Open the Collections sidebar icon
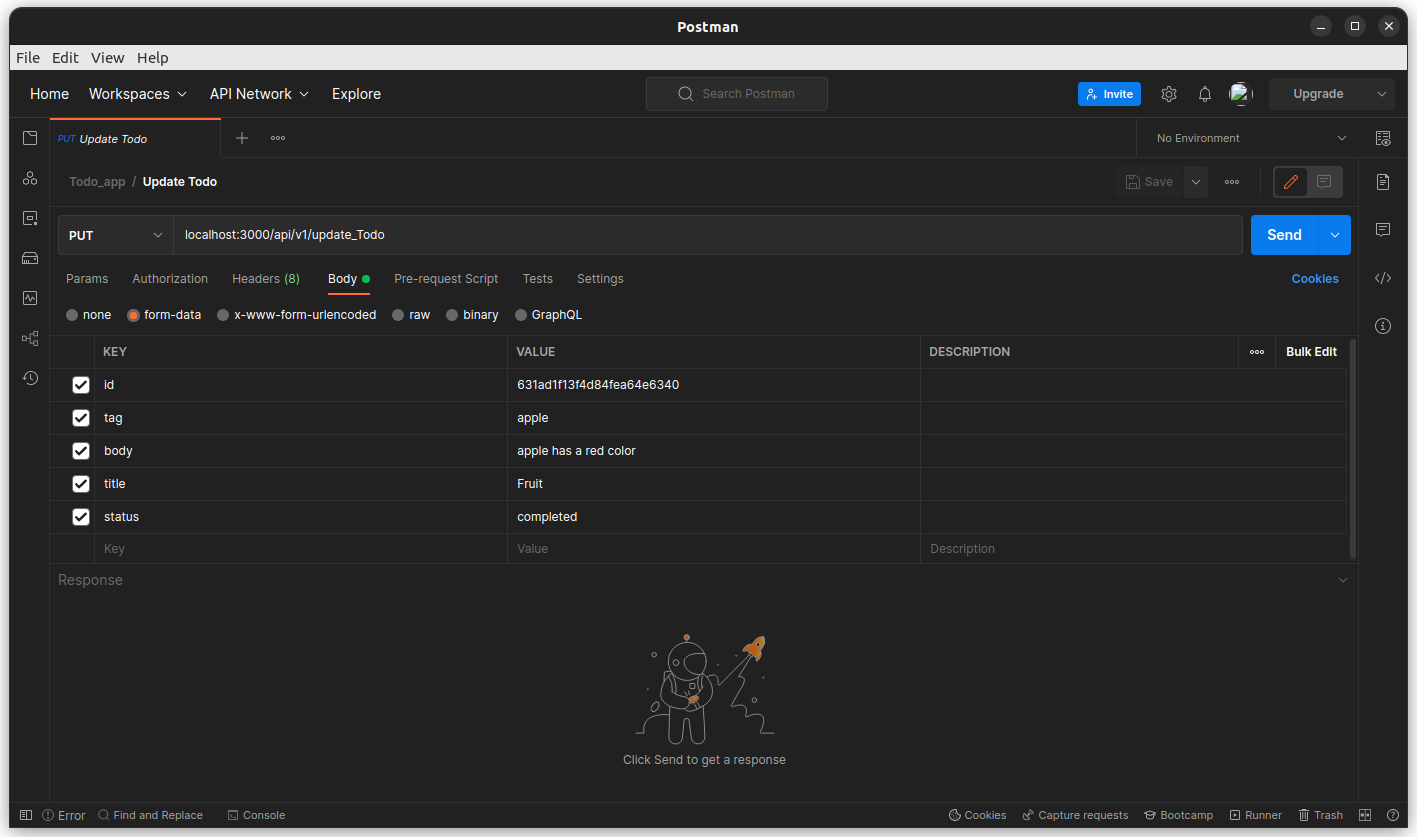Image resolution: width=1417 pixels, height=837 pixels. click(30, 138)
